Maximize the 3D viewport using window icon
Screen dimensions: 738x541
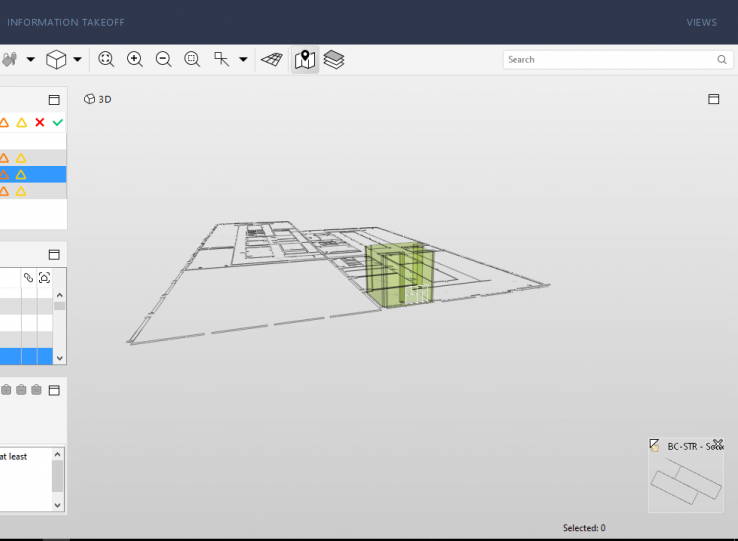[714, 99]
